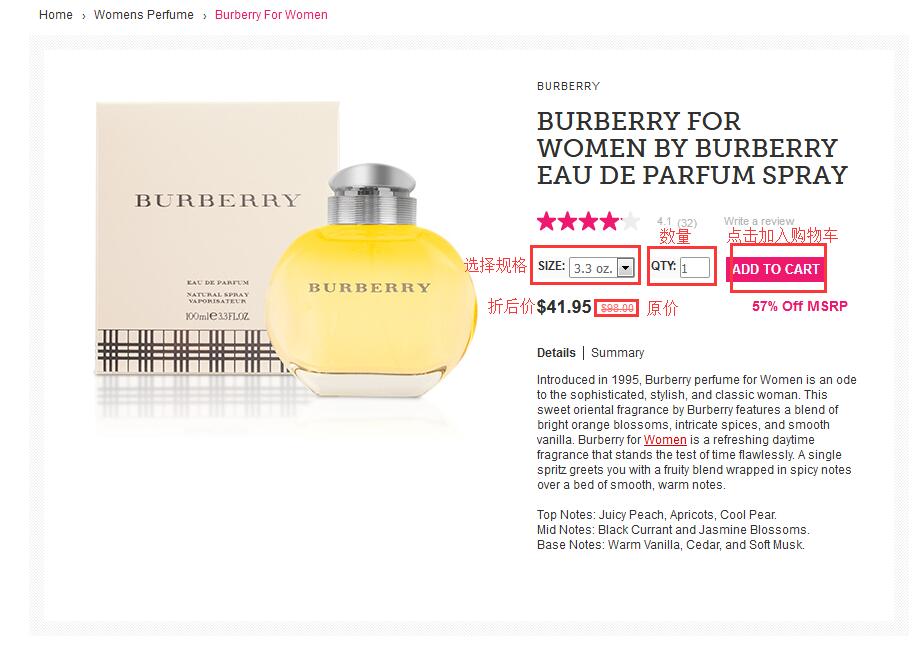Click the BURBERRY brand name label

(x=569, y=87)
